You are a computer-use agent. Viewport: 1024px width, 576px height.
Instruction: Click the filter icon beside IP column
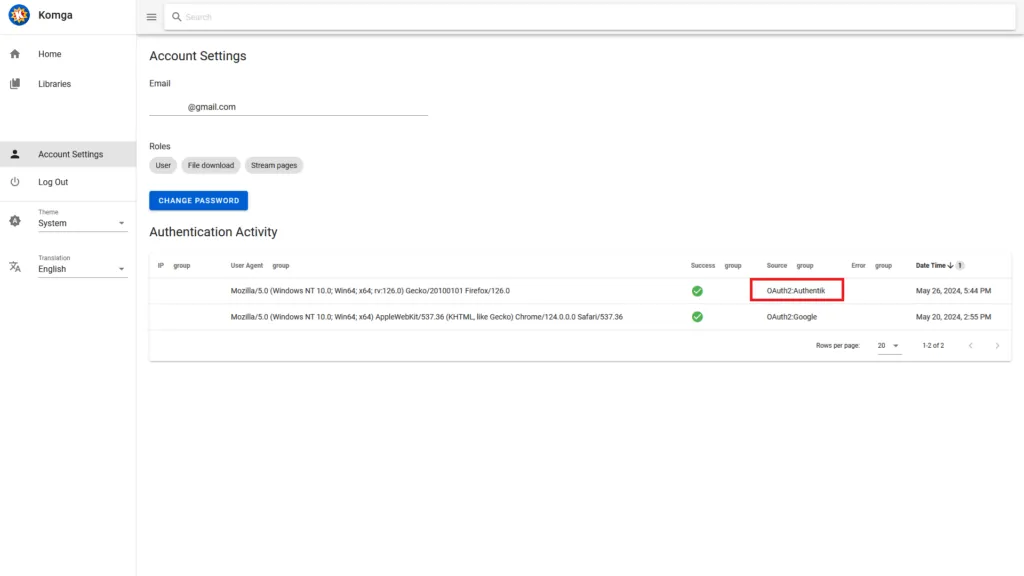coord(181,266)
